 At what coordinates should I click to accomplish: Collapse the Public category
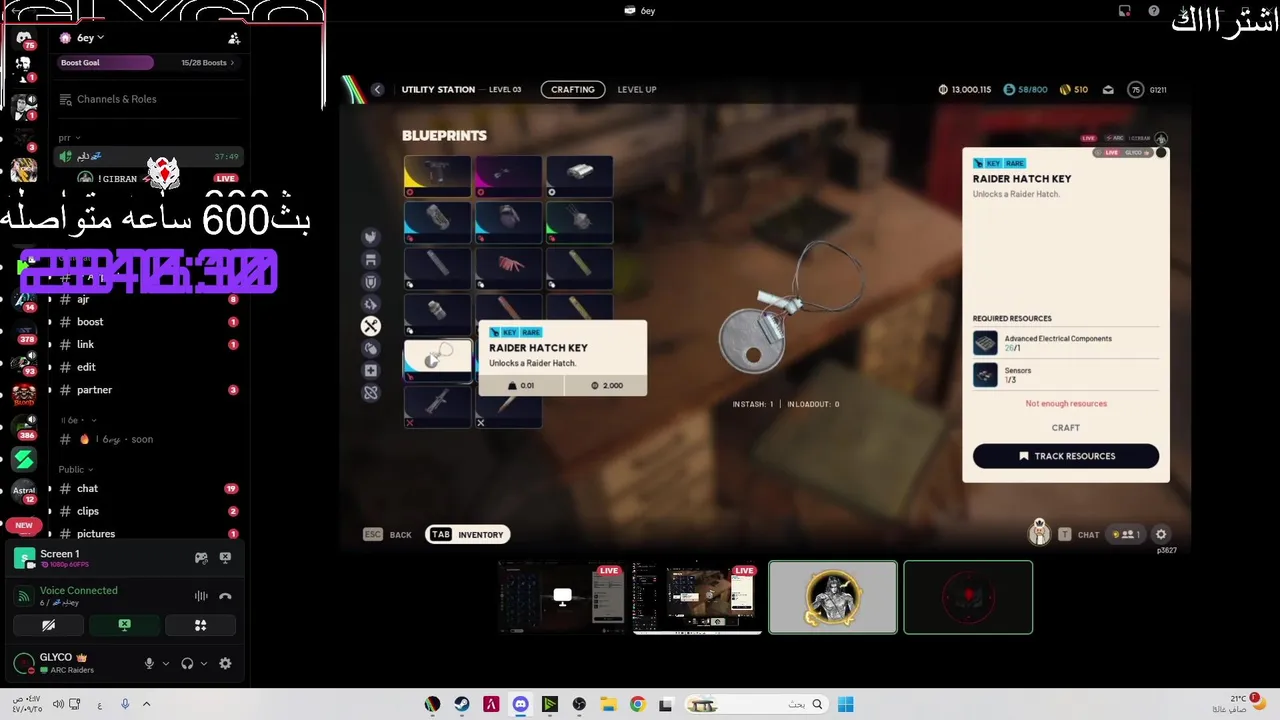(74, 469)
